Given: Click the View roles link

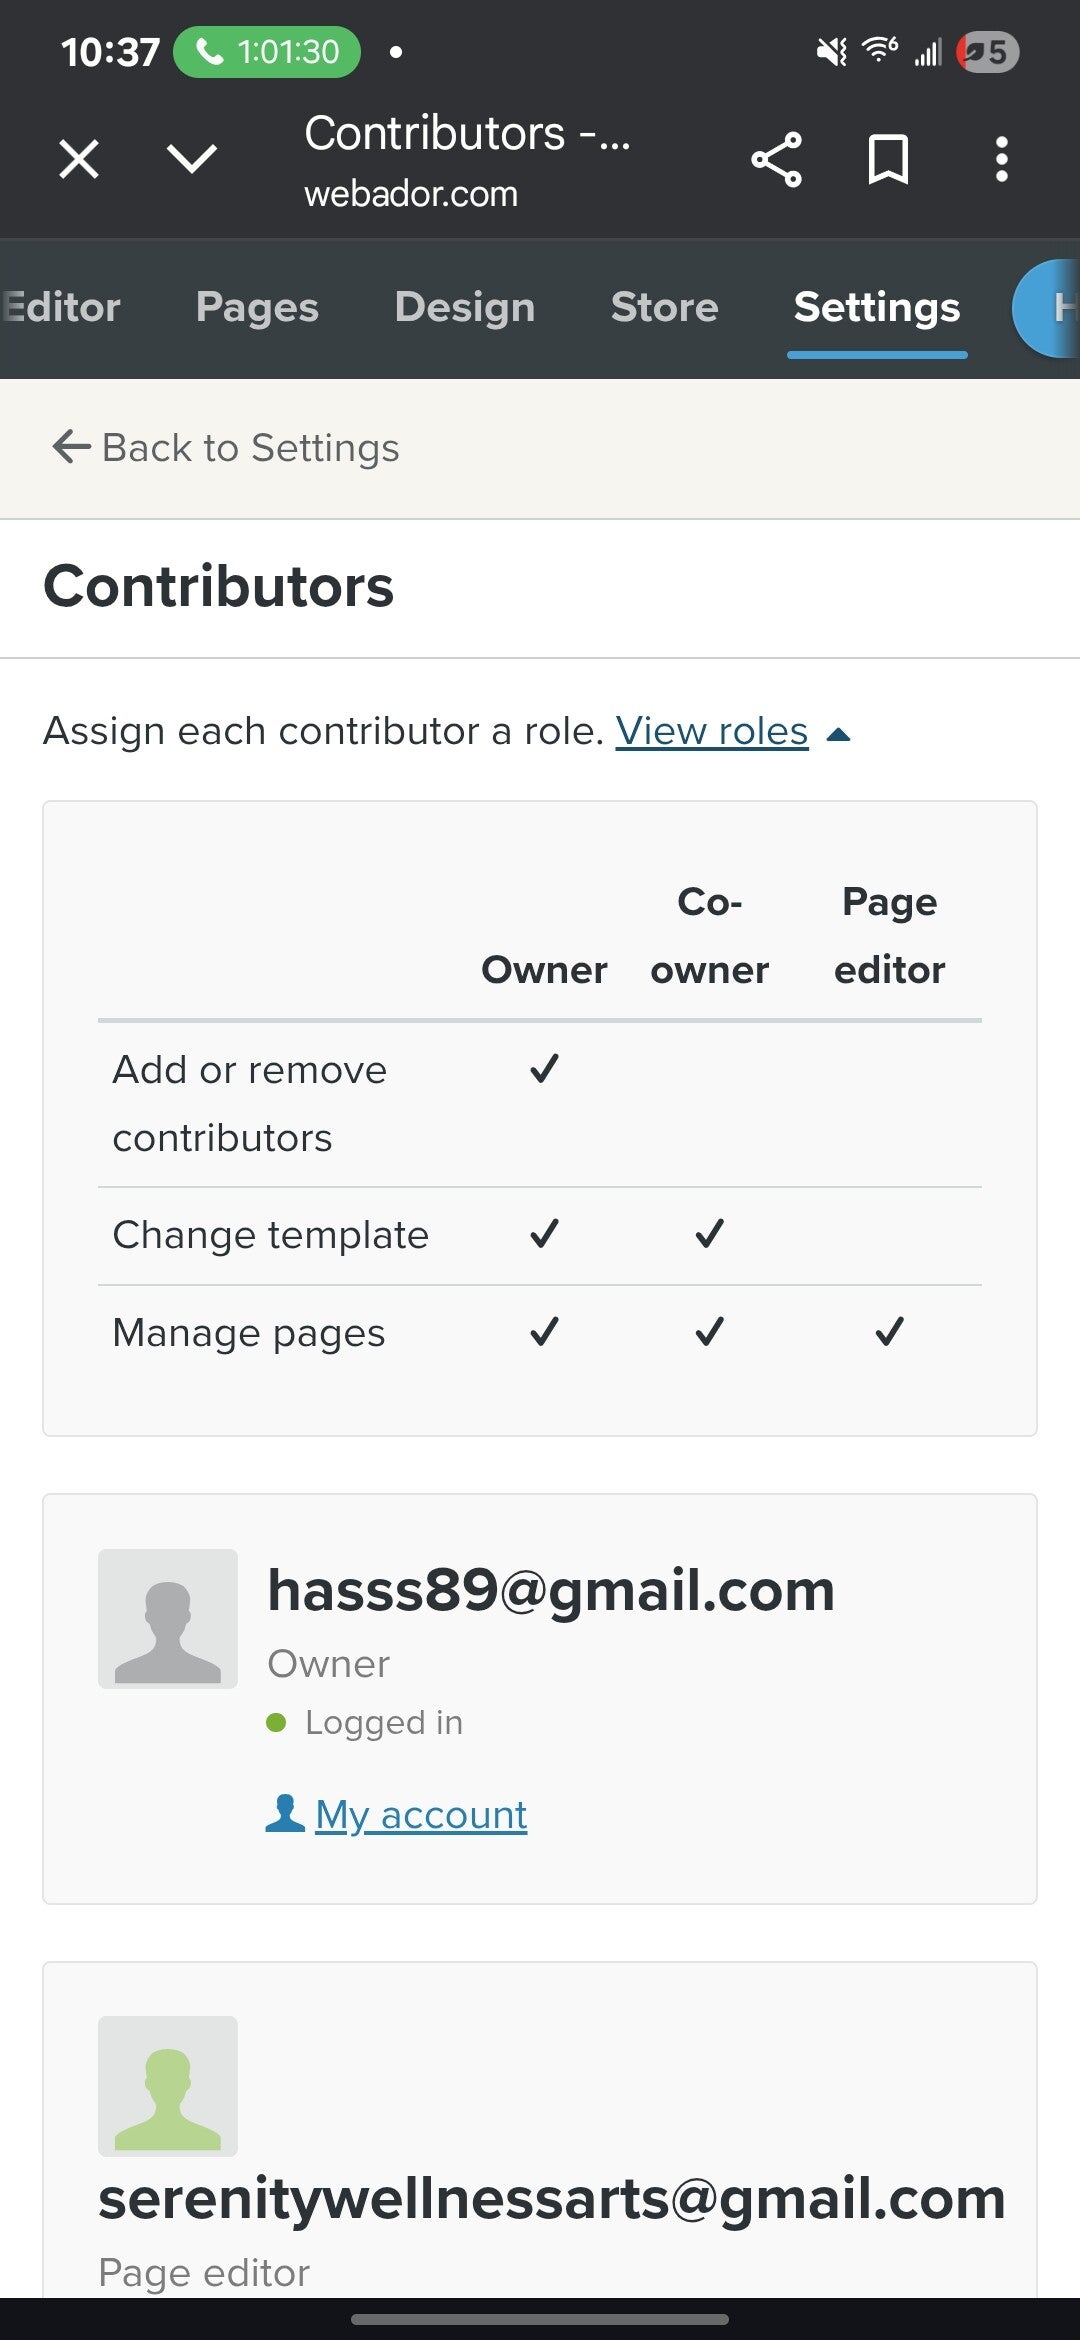Looking at the screenshot, I should 711,731.
